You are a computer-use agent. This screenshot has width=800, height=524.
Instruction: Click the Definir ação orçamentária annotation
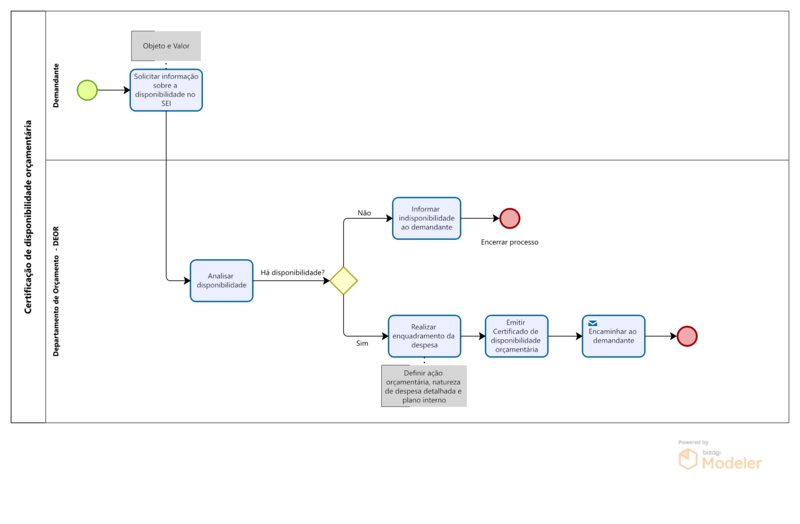(424, 386)
